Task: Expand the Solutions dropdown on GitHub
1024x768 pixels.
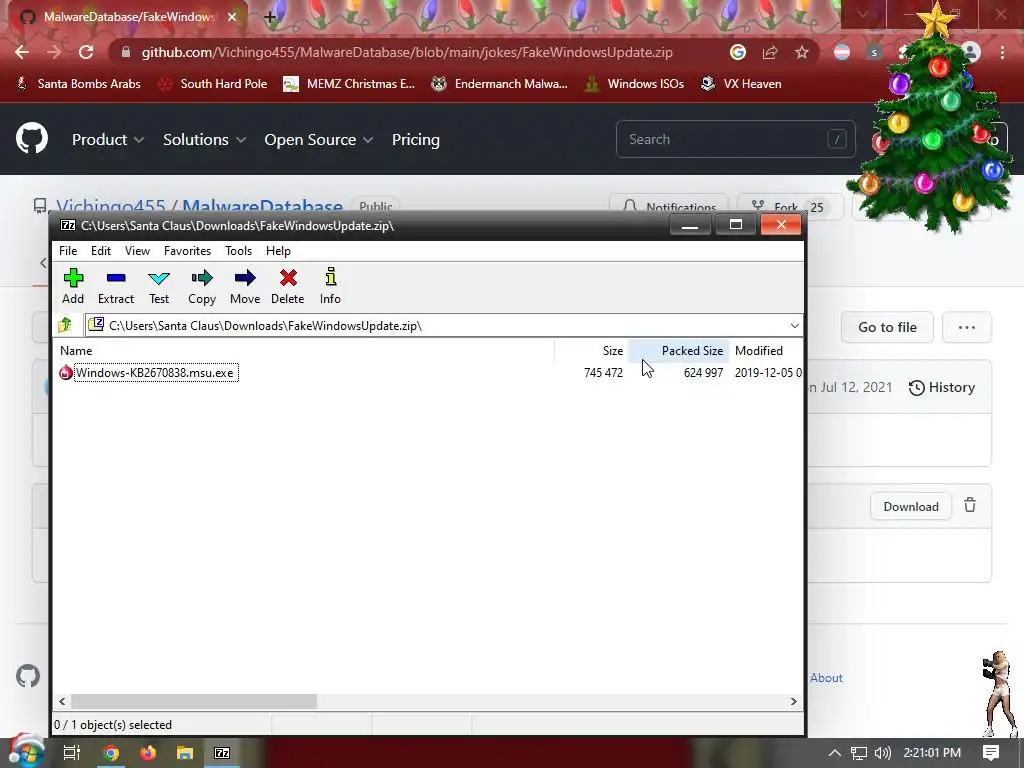Action: (x=204, y=140)
